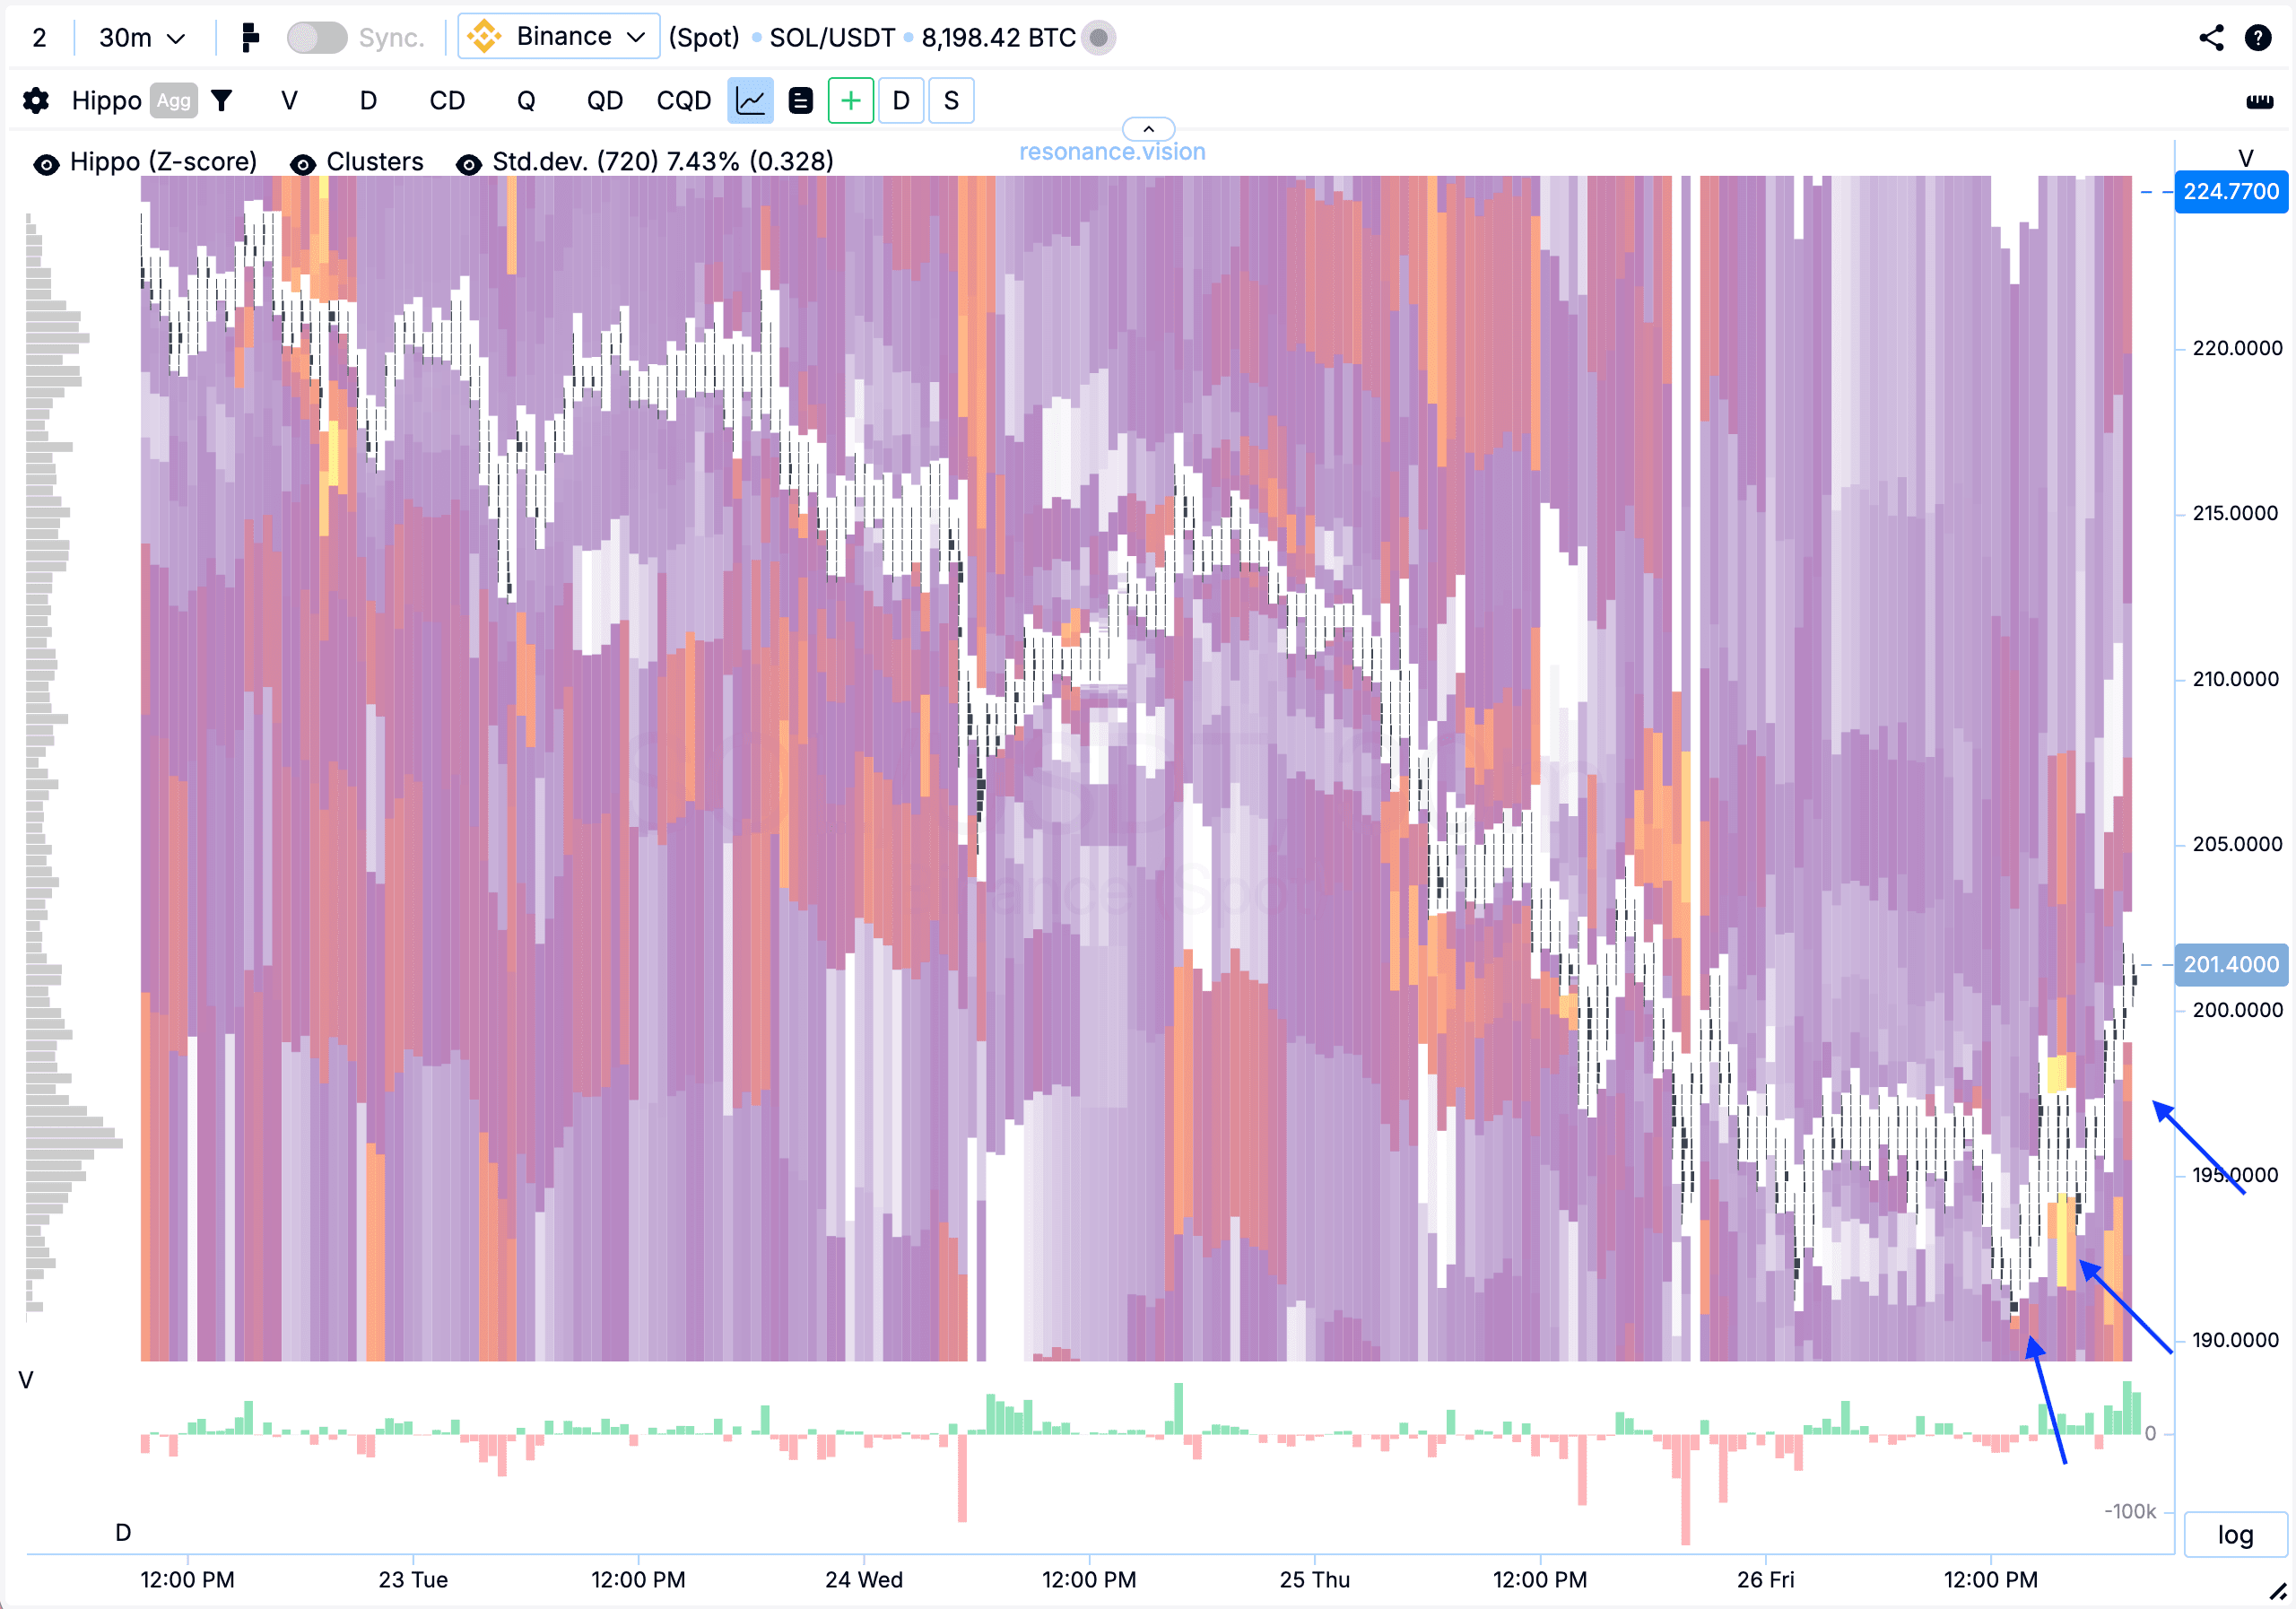Click the filter funnel icon

(x=222, y=101)
